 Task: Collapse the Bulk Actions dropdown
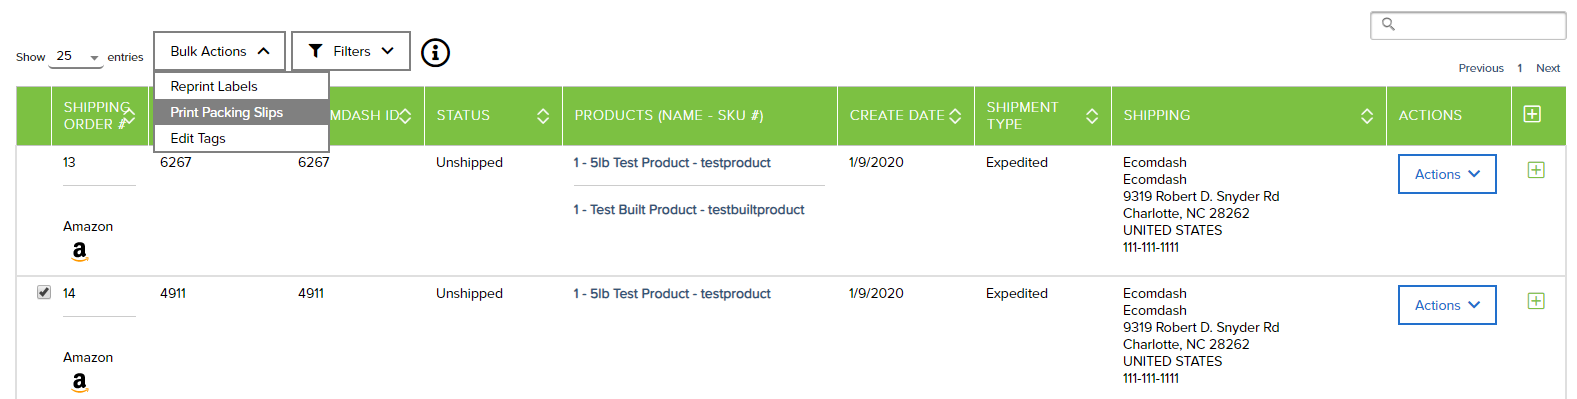click(219, 51)
